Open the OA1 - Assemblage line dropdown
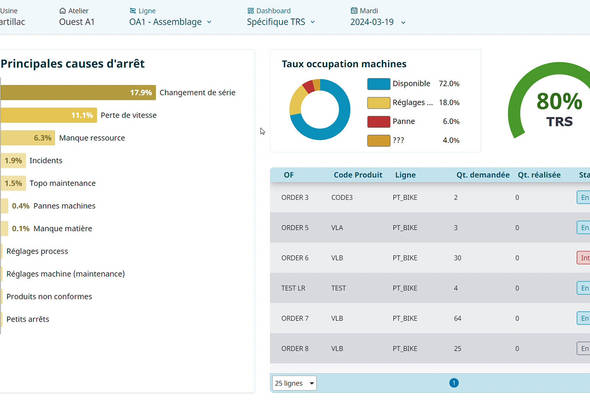The width and height of the screenshot is (590, 408). click(170, 22)
